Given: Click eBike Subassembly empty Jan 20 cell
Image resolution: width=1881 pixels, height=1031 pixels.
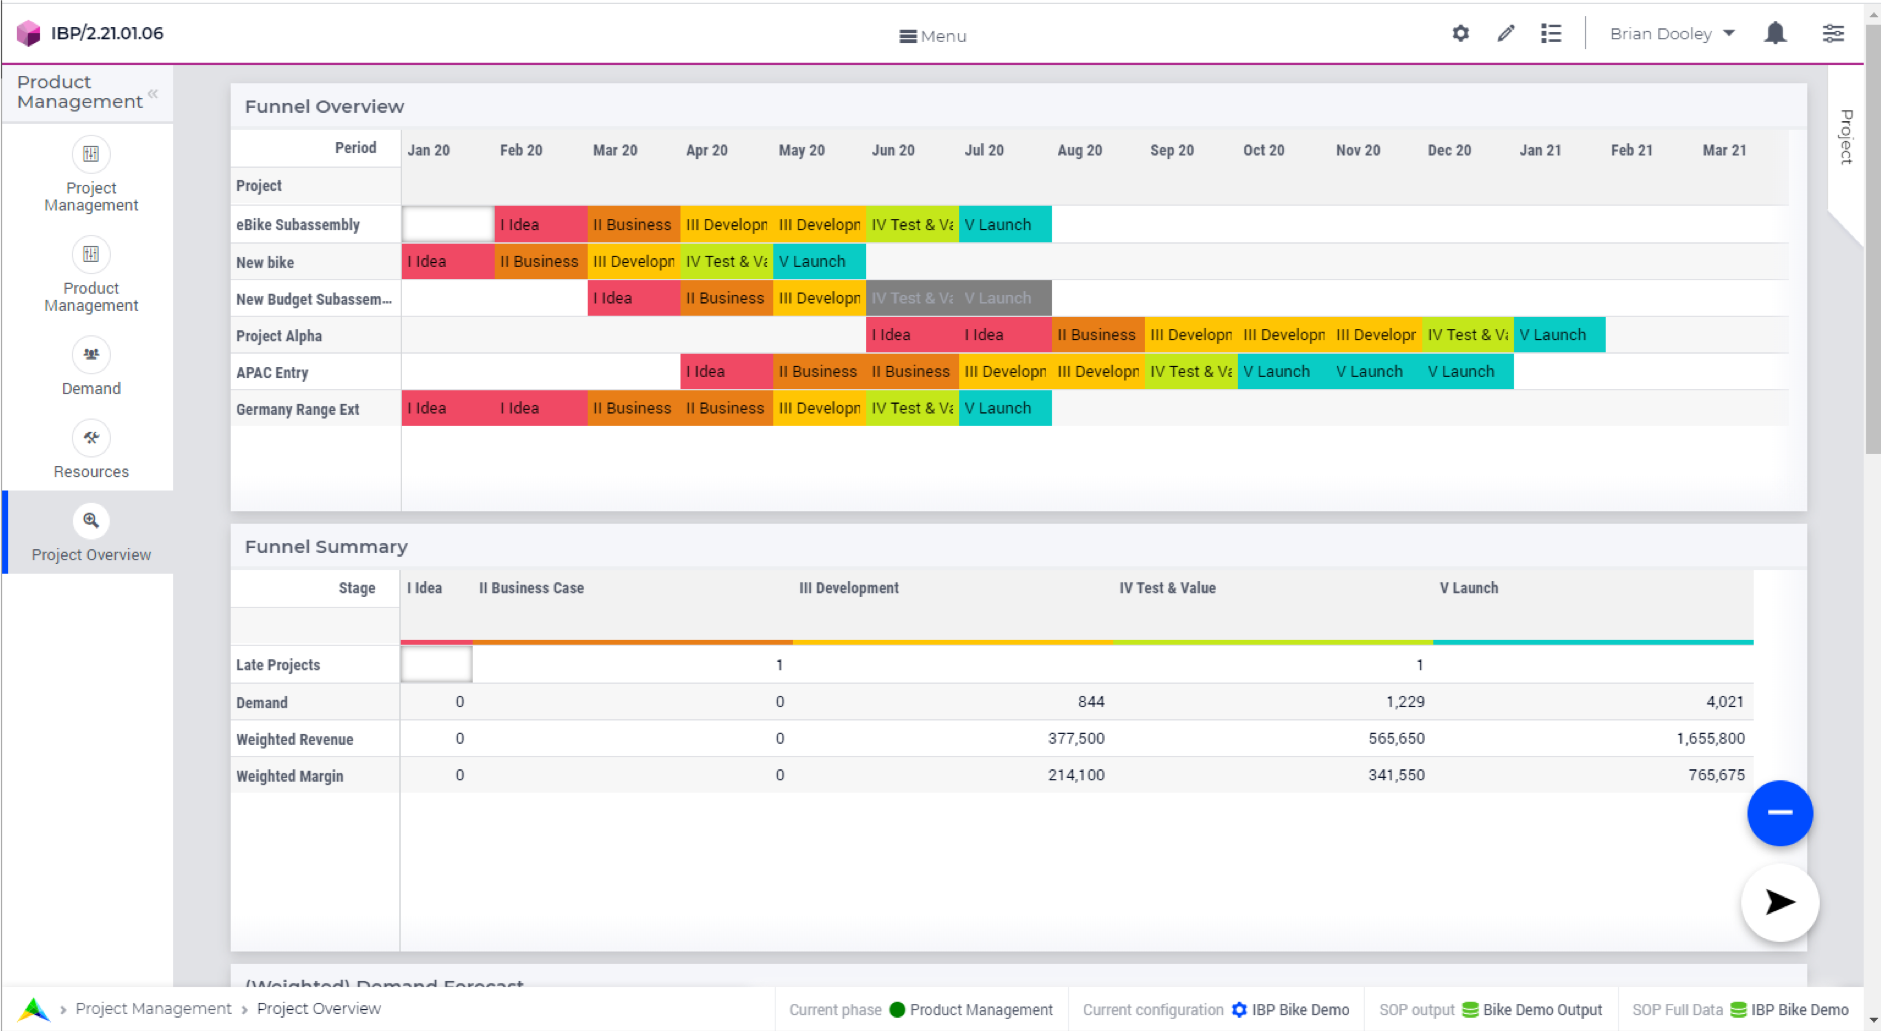Looking at the screenshot, I should (x=448, y=225).
